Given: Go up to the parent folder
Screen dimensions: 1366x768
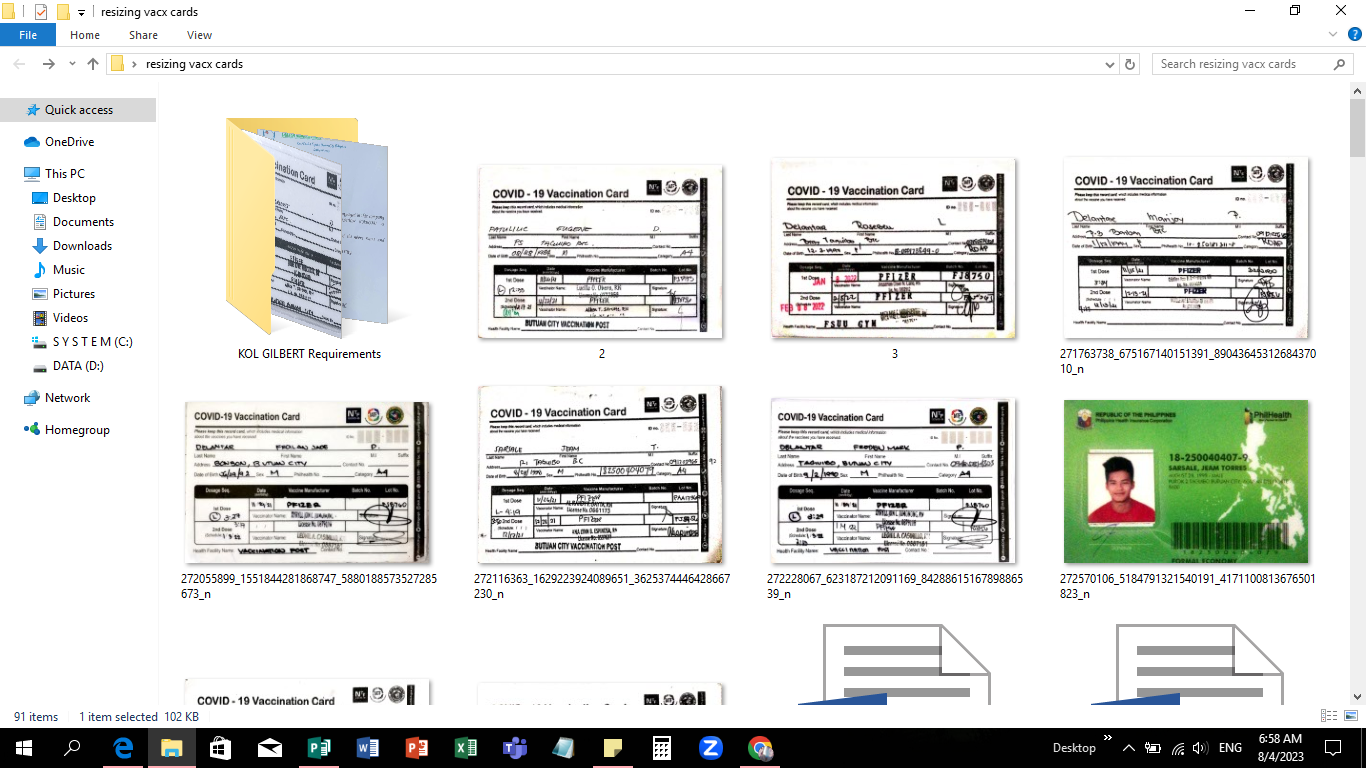Looking at the screenshot, I should click(x=92, y=63).
